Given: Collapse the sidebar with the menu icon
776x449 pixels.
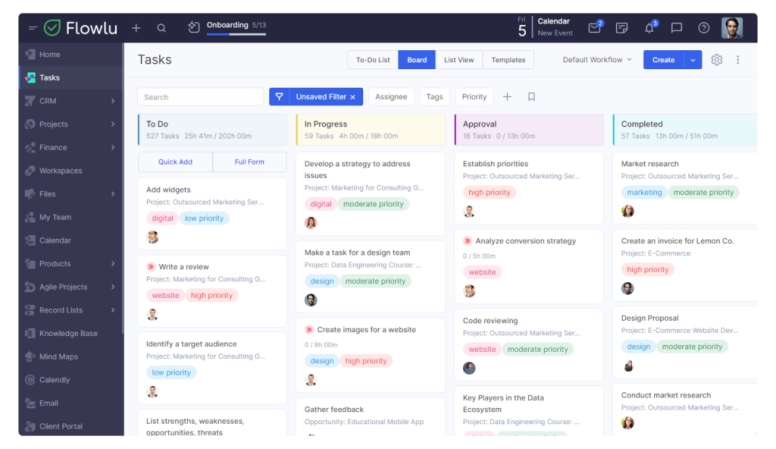Looking at the screenshot, I should point(33,28).
